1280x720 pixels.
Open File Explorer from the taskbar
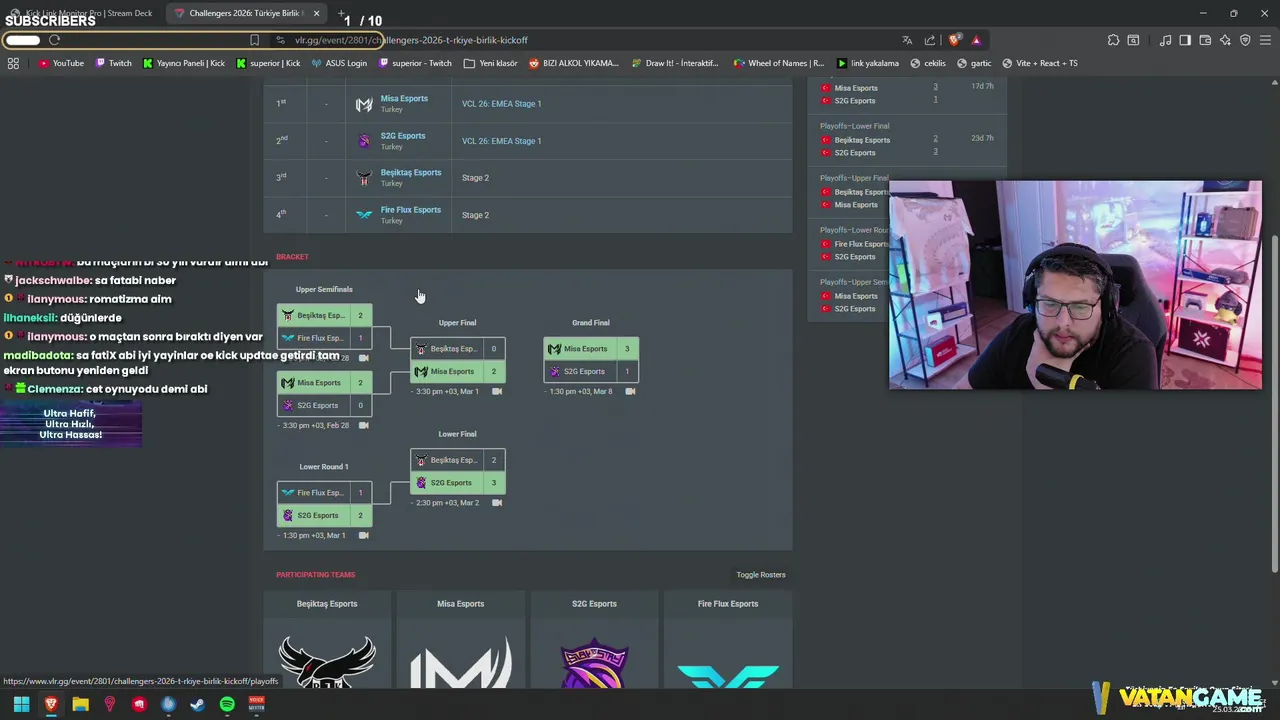(x=80, y=704)
